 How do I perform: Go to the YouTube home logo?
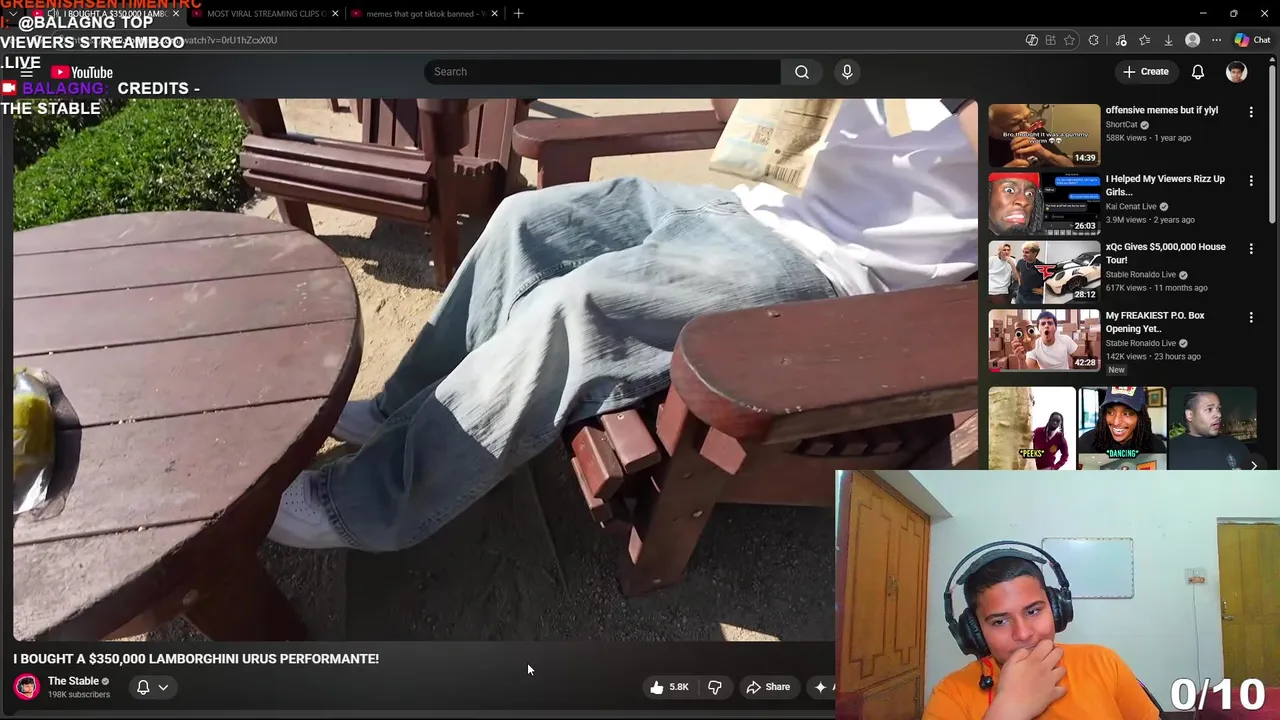82,72
